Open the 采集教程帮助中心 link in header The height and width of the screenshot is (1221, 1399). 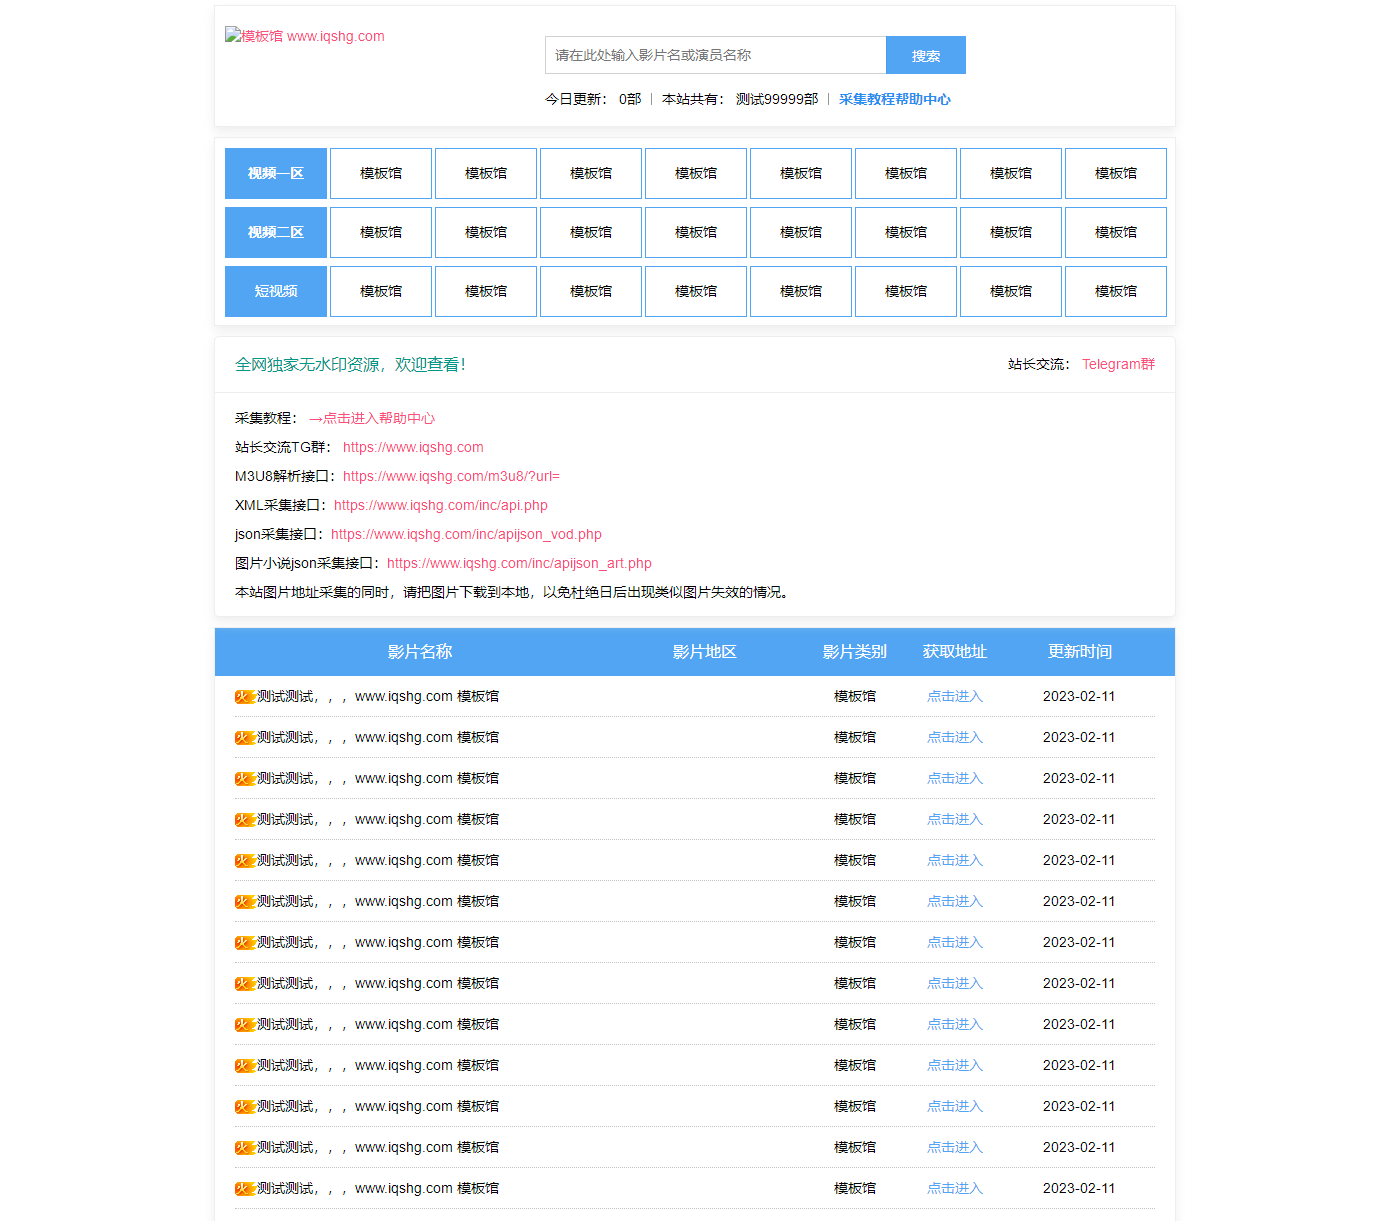pyautogui.click(x=894, y=99)
